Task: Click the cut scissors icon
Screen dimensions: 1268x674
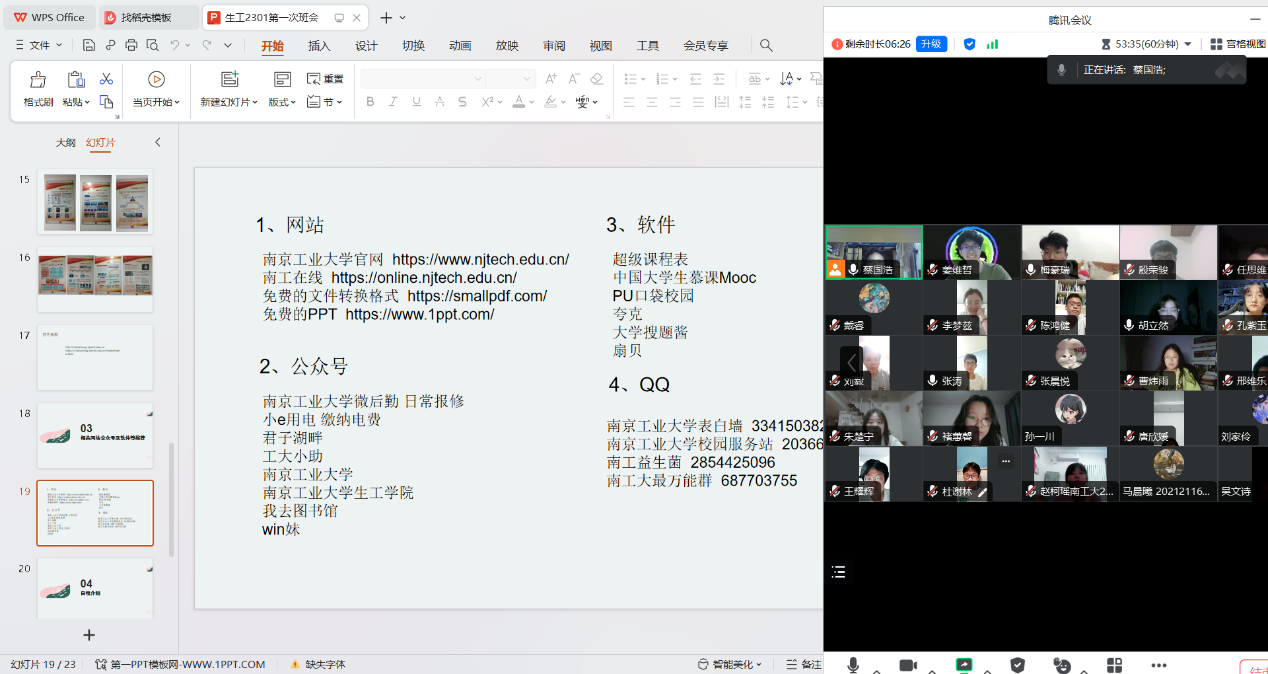Action: [106, 79]
